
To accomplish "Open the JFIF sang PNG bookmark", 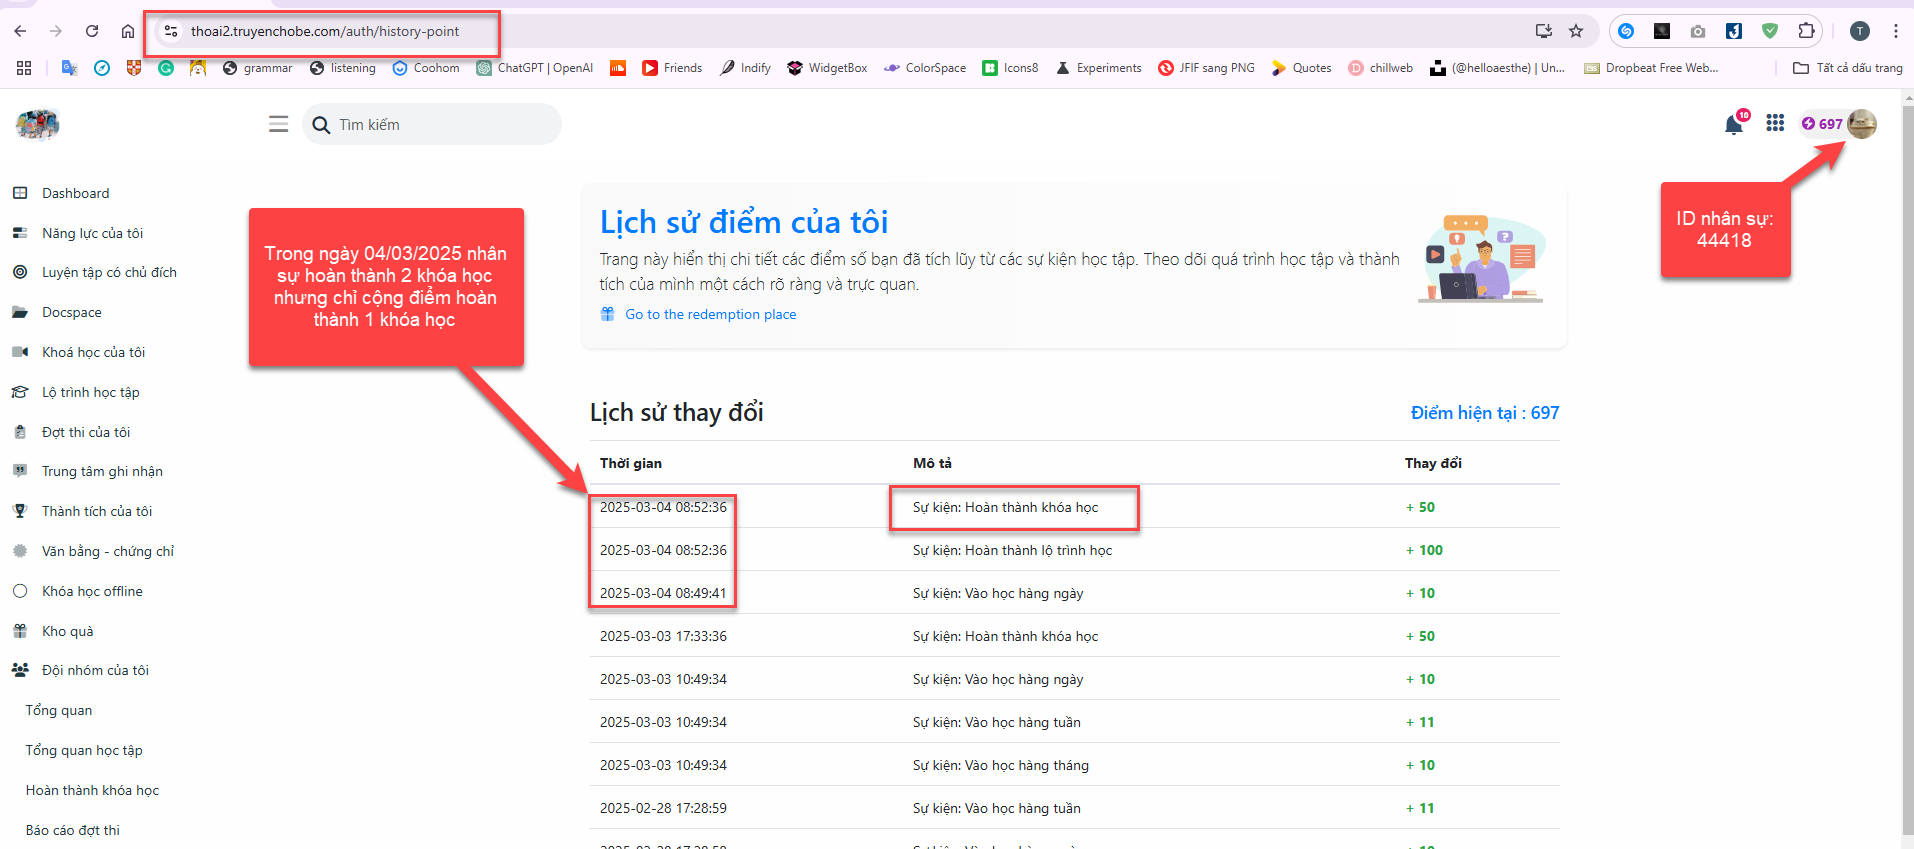I will (x=1206, y=68).
